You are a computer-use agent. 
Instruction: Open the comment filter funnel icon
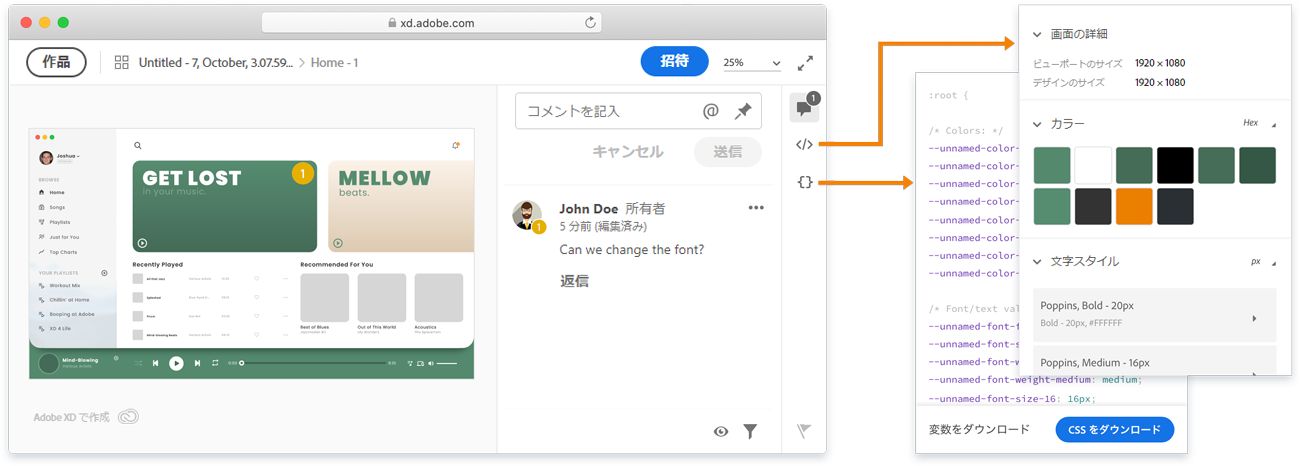click(750, 431)
